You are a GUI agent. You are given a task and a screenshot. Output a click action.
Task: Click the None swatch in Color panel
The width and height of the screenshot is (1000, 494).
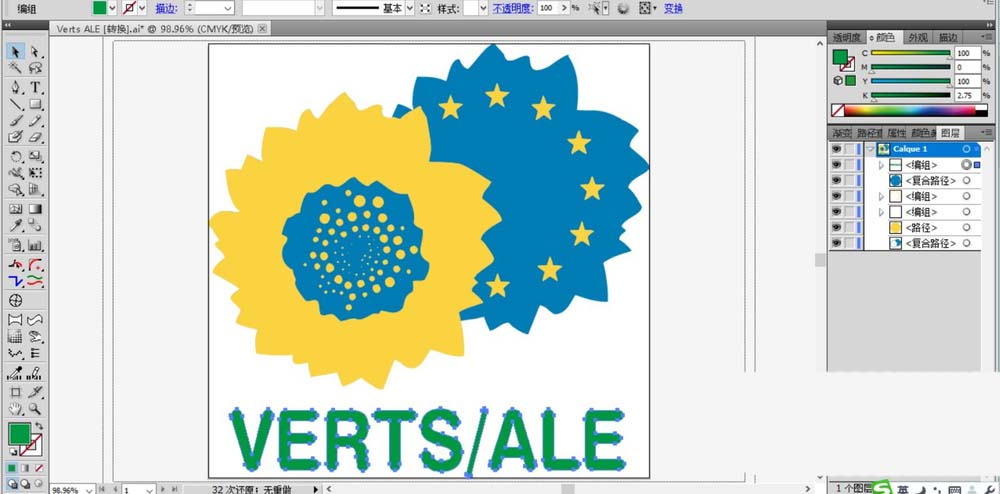(x=837, y=110)
